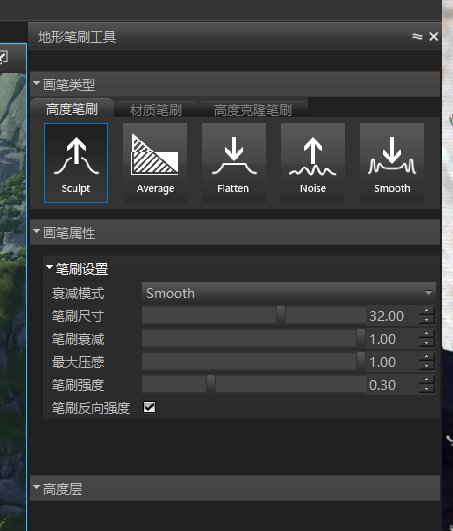Choose the Flatten brush tool

(234, 163)
